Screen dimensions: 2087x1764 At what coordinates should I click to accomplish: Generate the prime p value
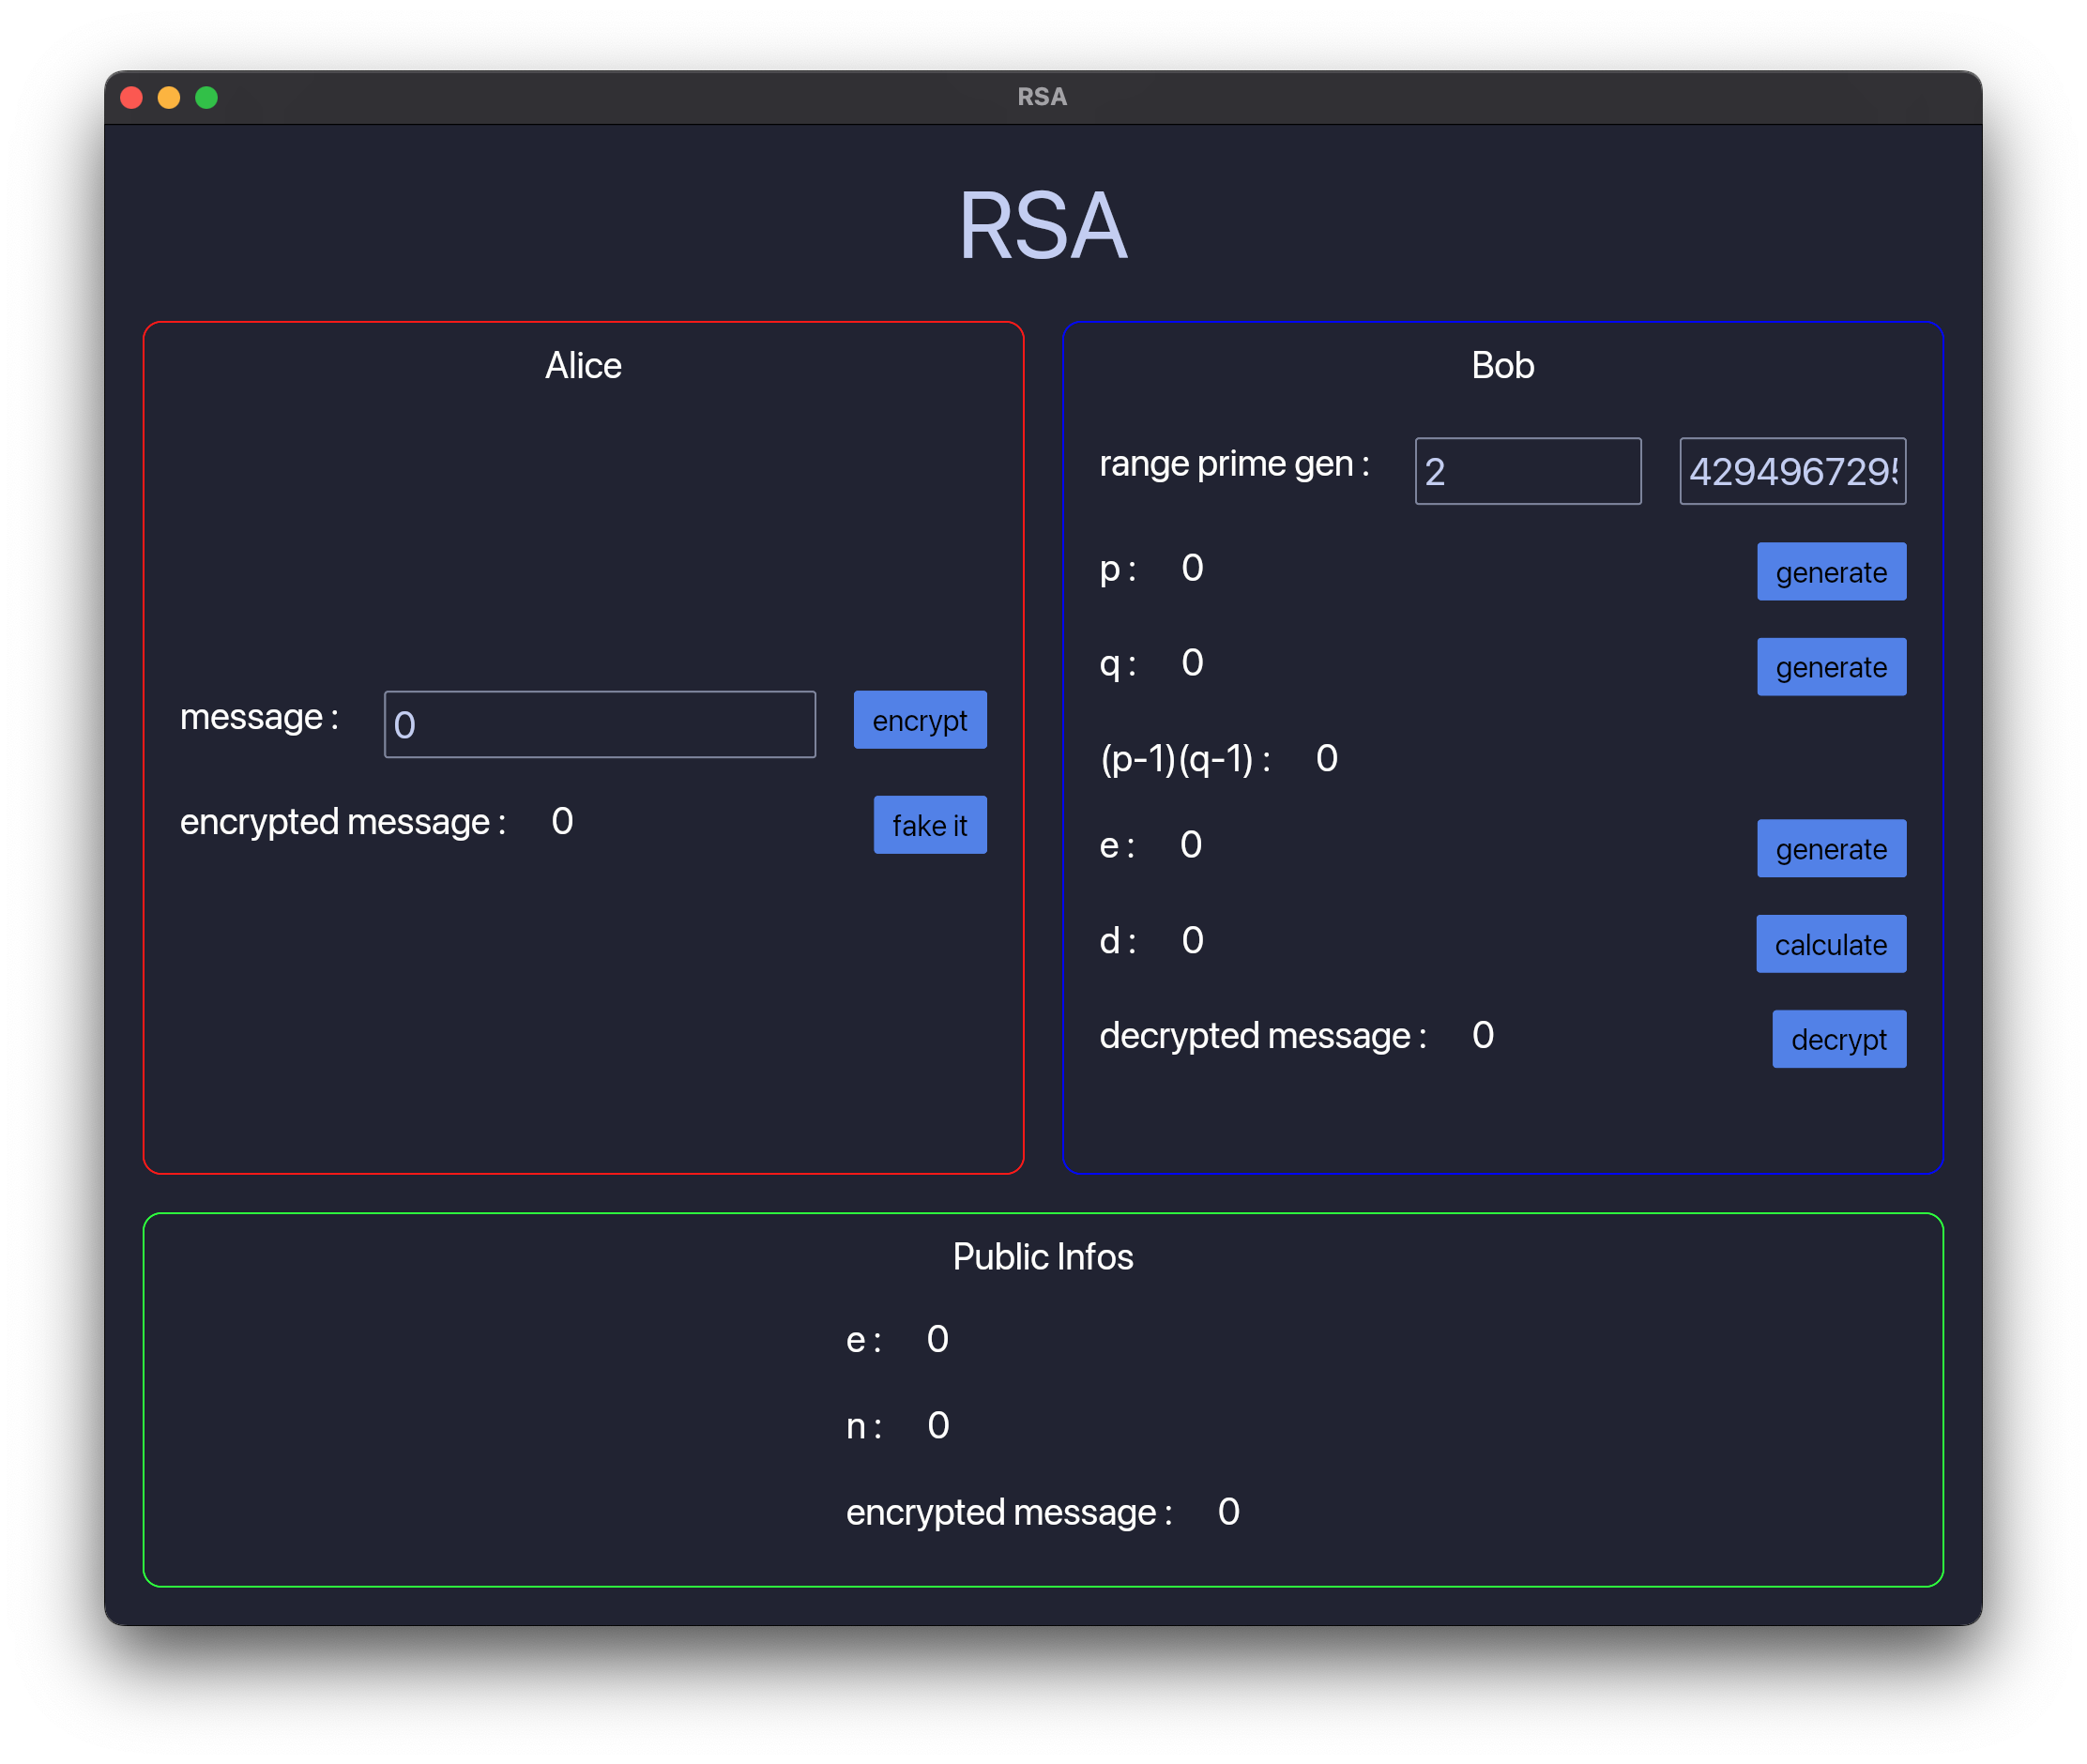tap(1831, 572)
